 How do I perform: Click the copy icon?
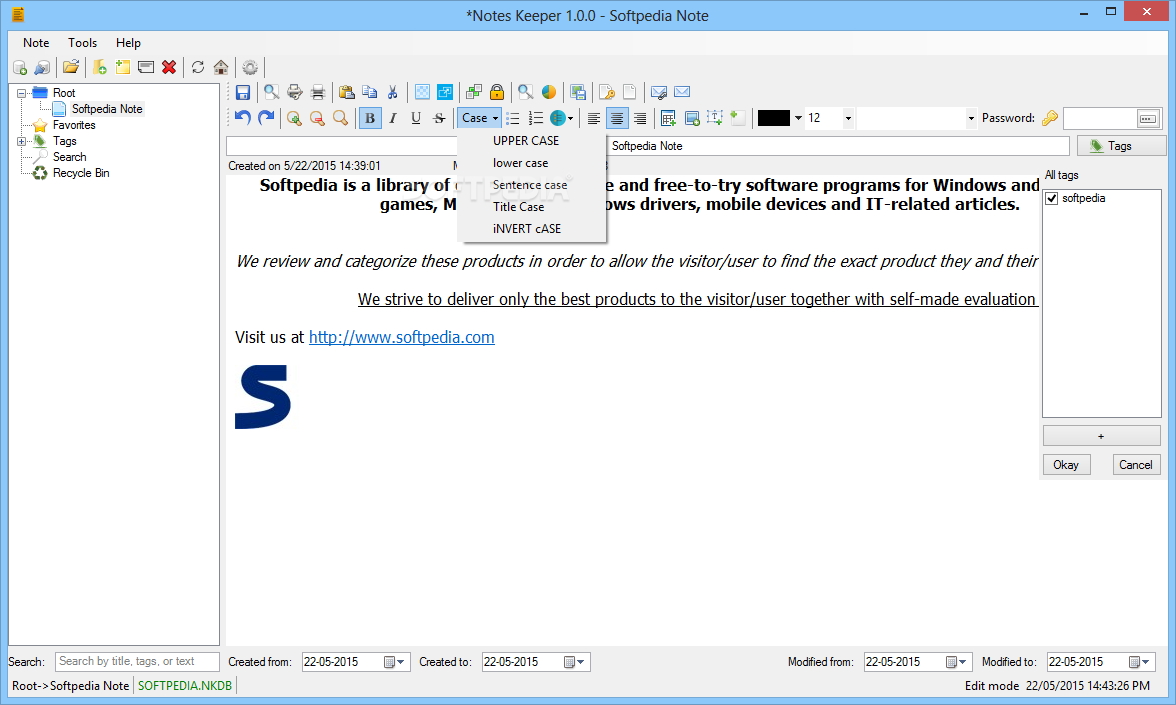click(370, 92)
